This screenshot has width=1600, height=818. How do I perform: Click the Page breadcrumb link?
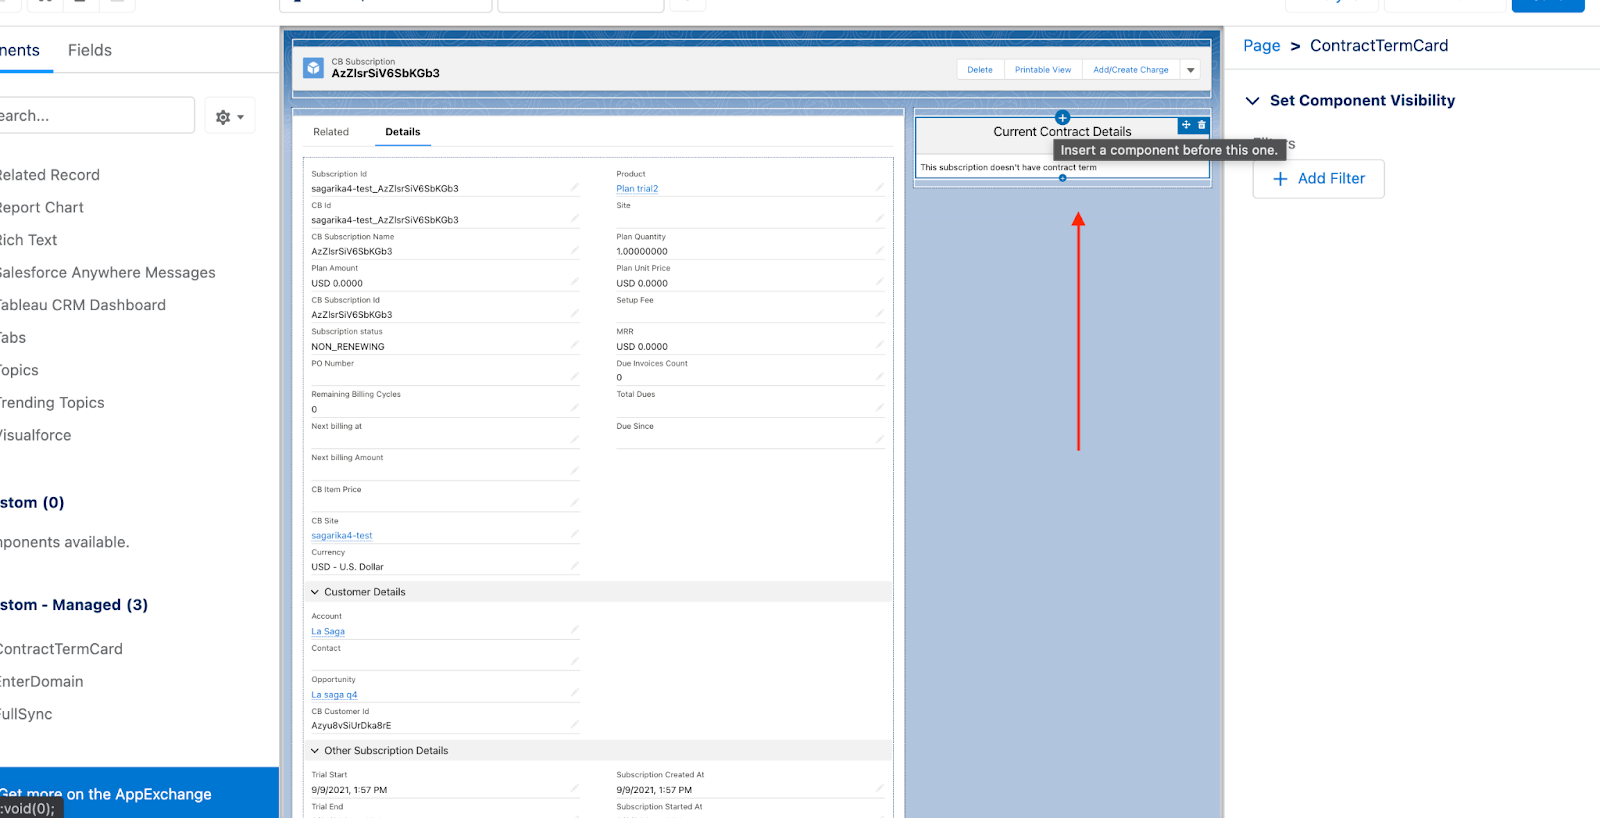(1261, 46)
